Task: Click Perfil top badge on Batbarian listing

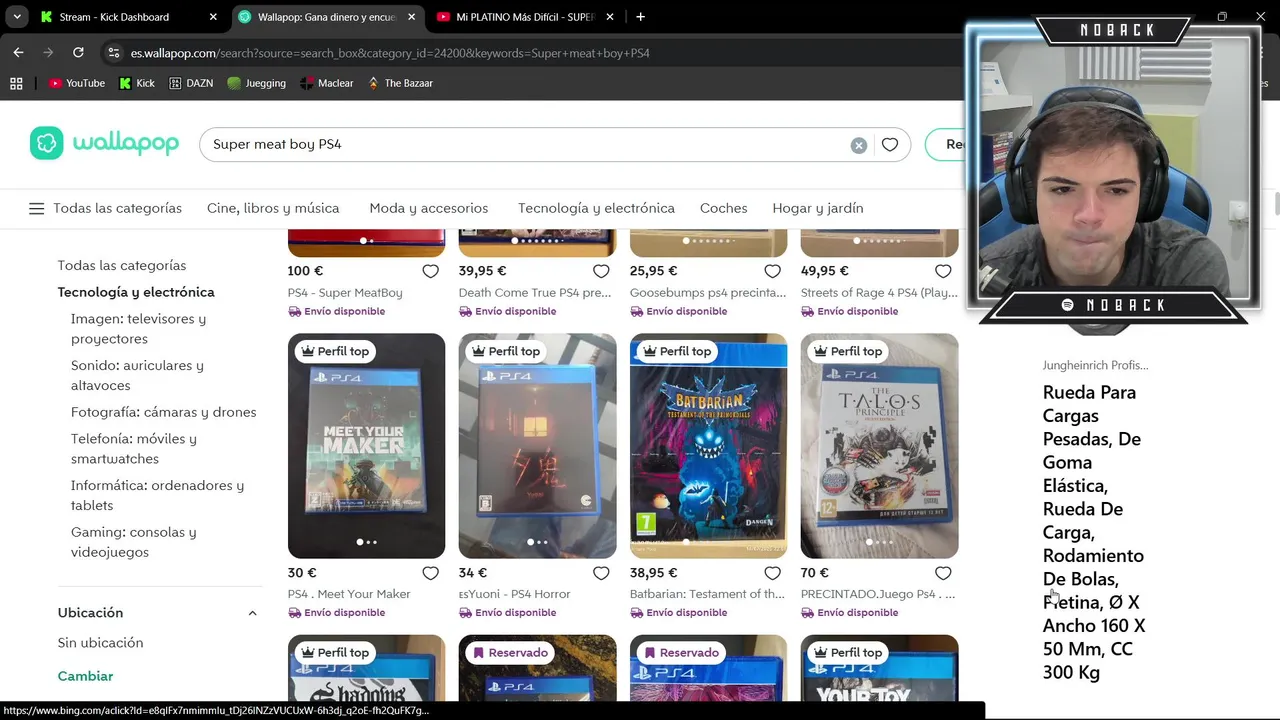Action: click(677, 351)
